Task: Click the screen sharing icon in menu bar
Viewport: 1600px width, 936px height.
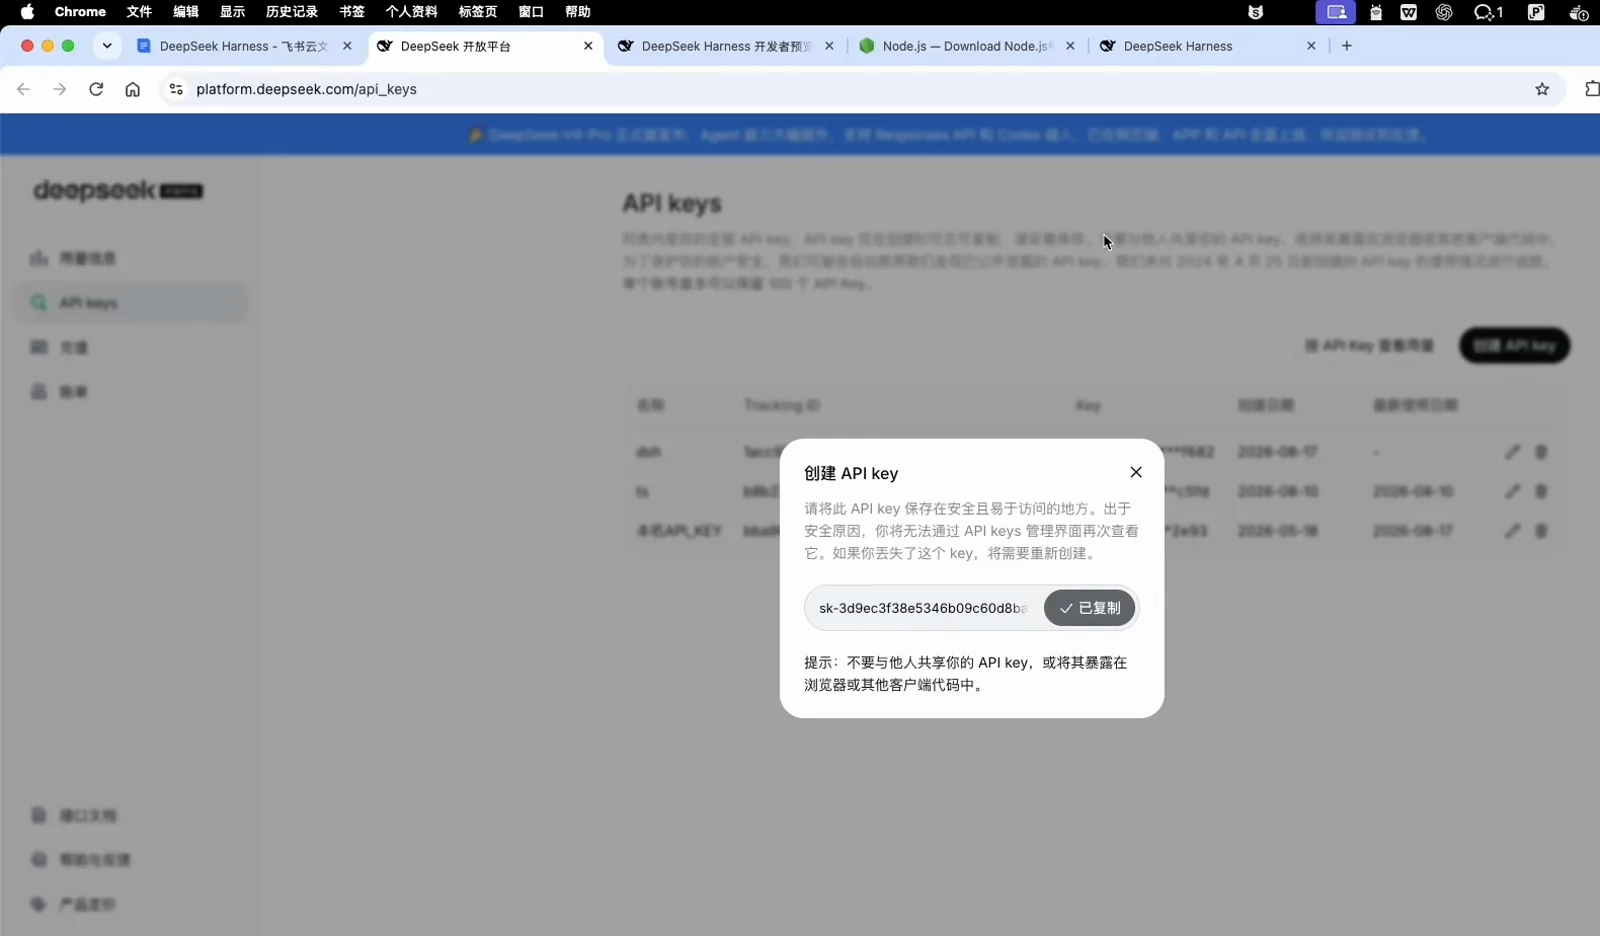Action: [1336, 12]
